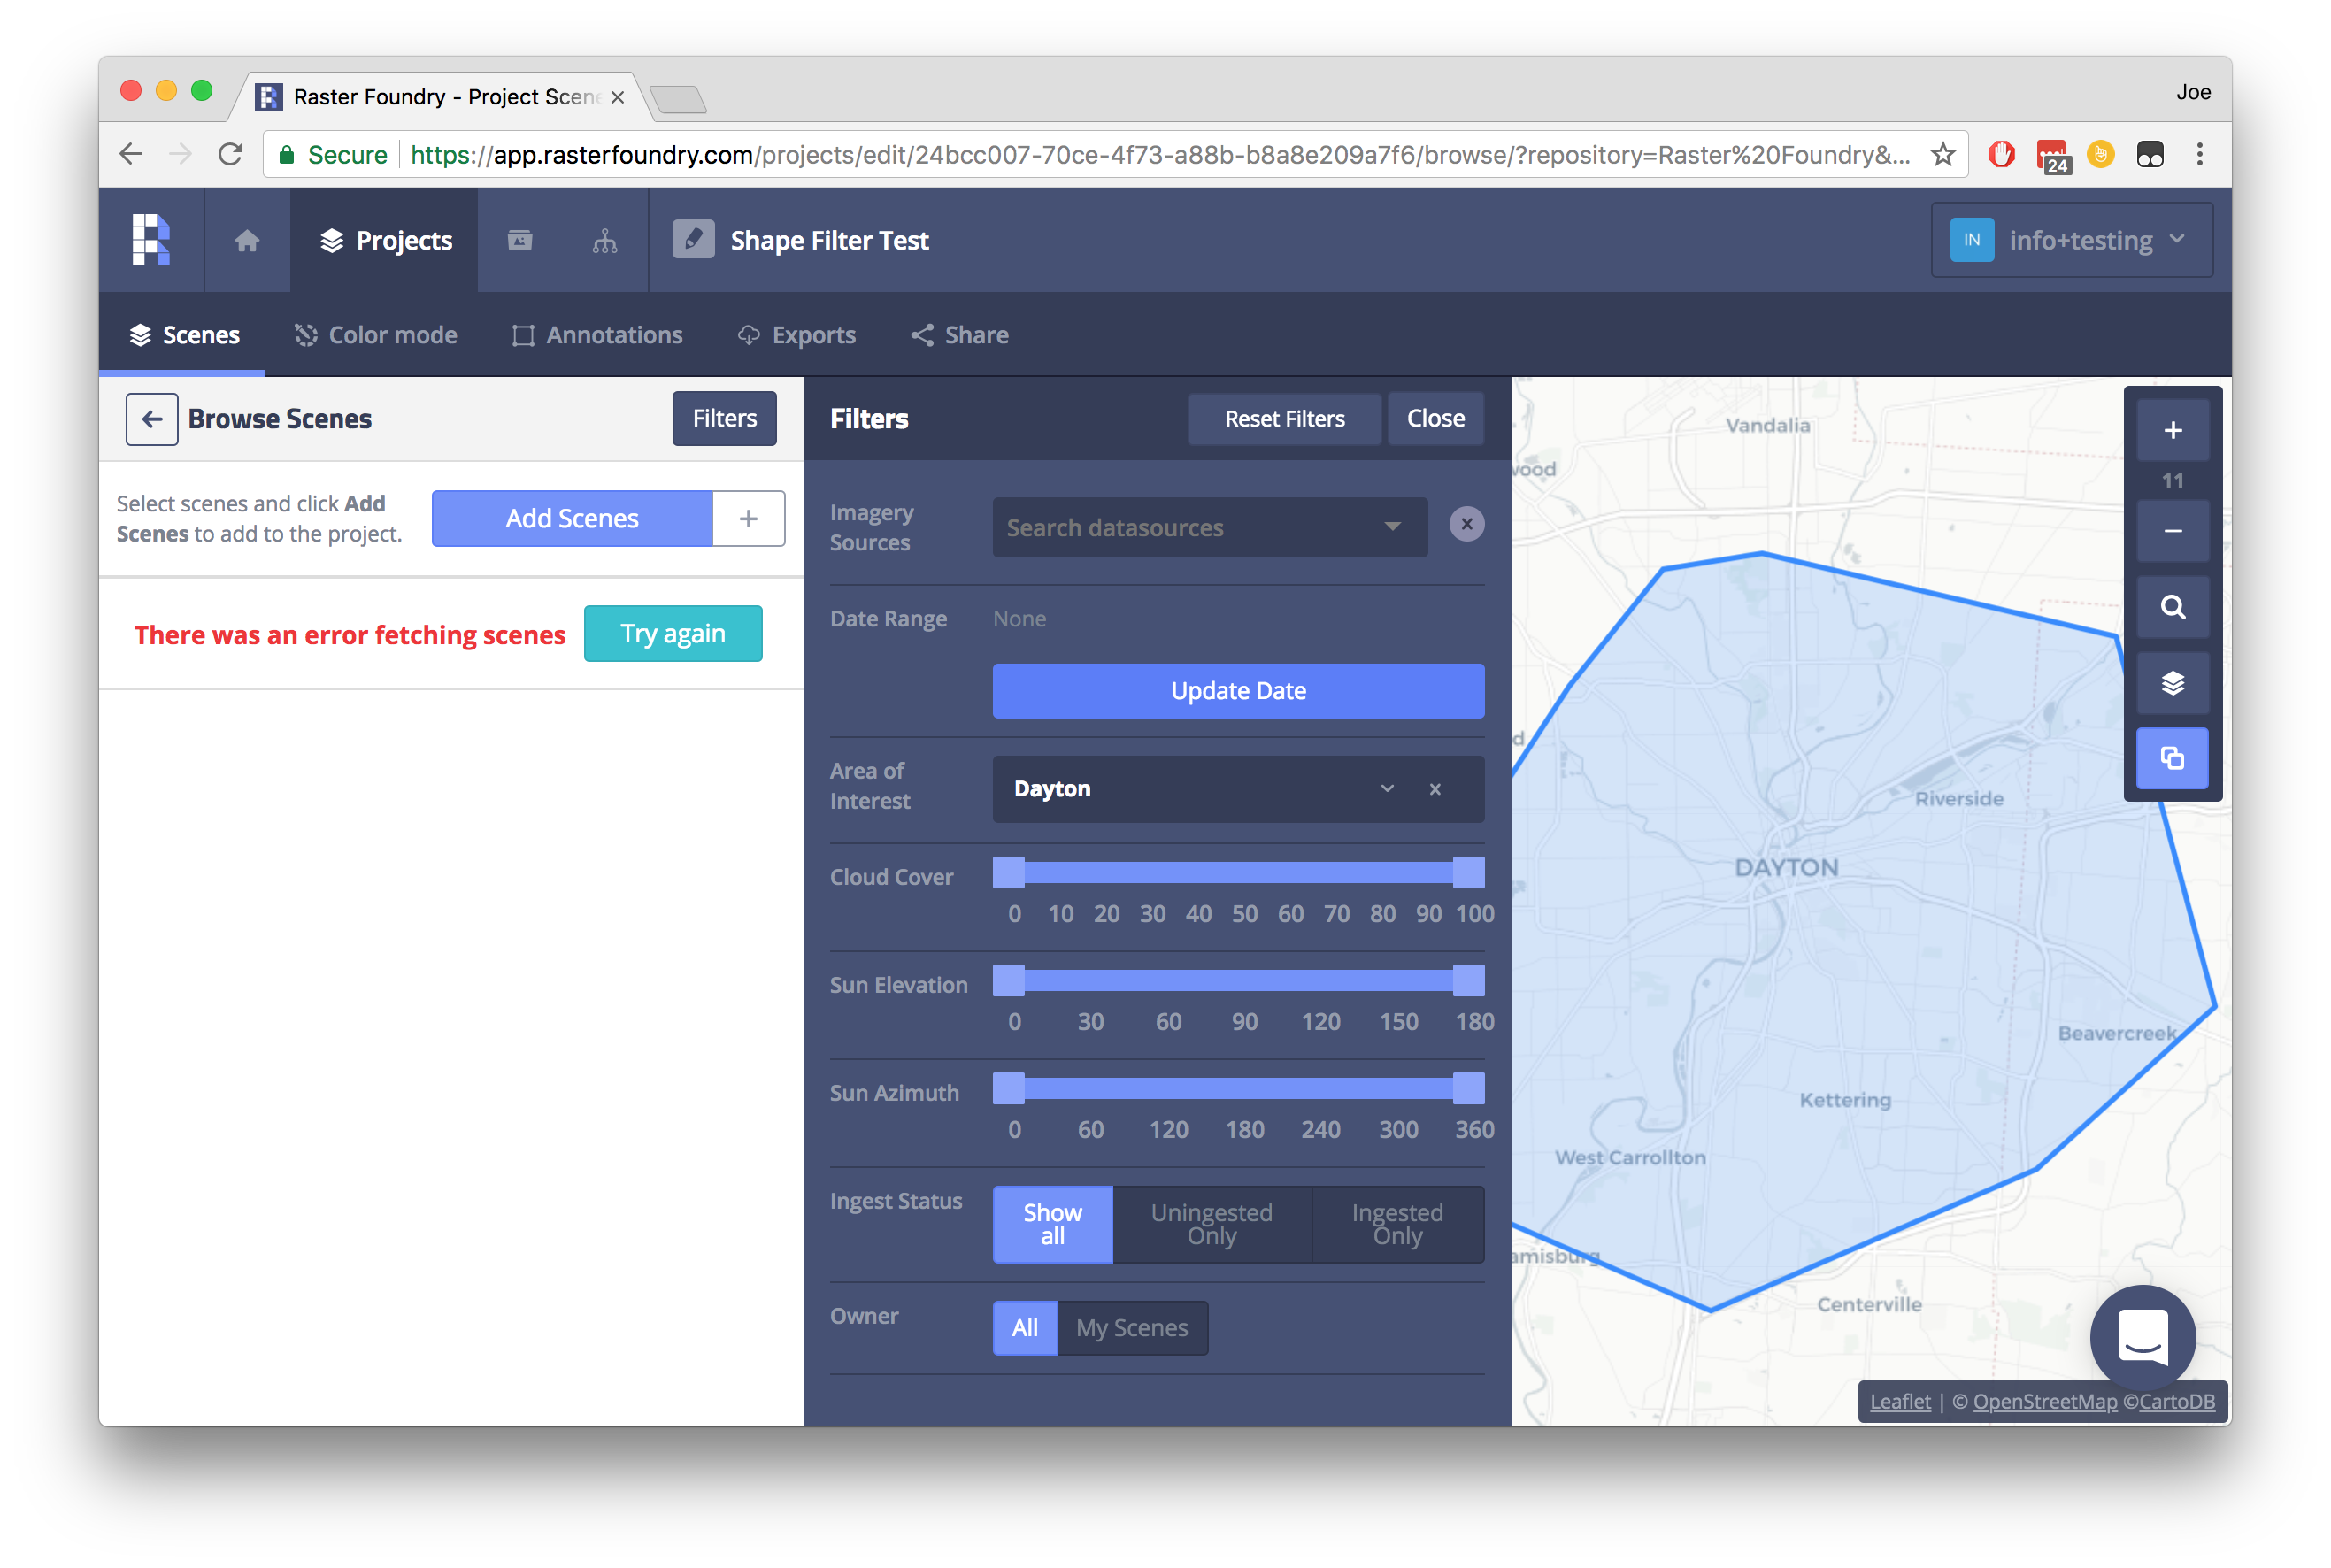Open map search magnifier tool
The height and width of the screenshot is (1568, 2331).
click(2172, 607)
